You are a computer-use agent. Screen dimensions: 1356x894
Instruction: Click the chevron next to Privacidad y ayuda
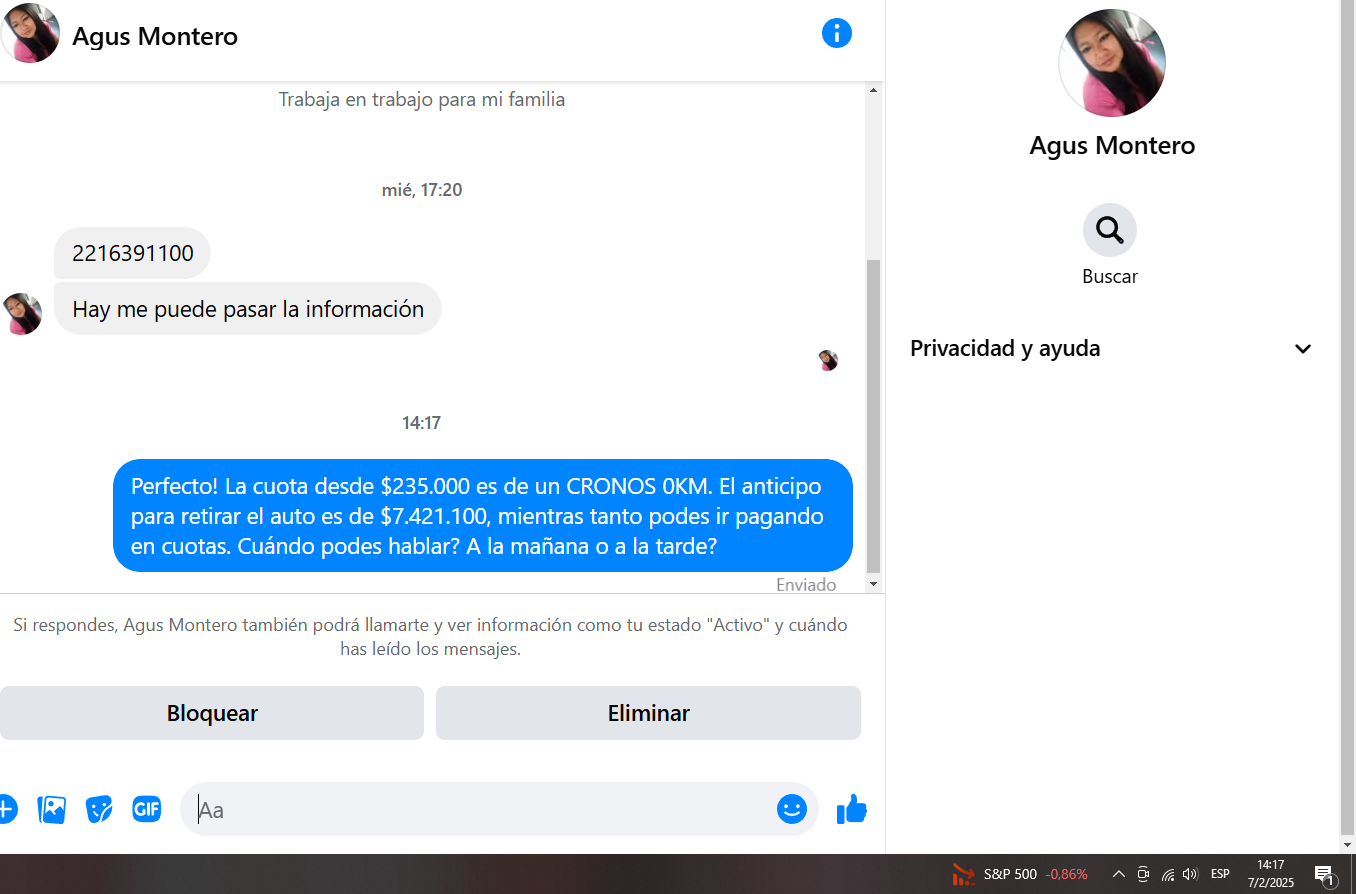1302,349
